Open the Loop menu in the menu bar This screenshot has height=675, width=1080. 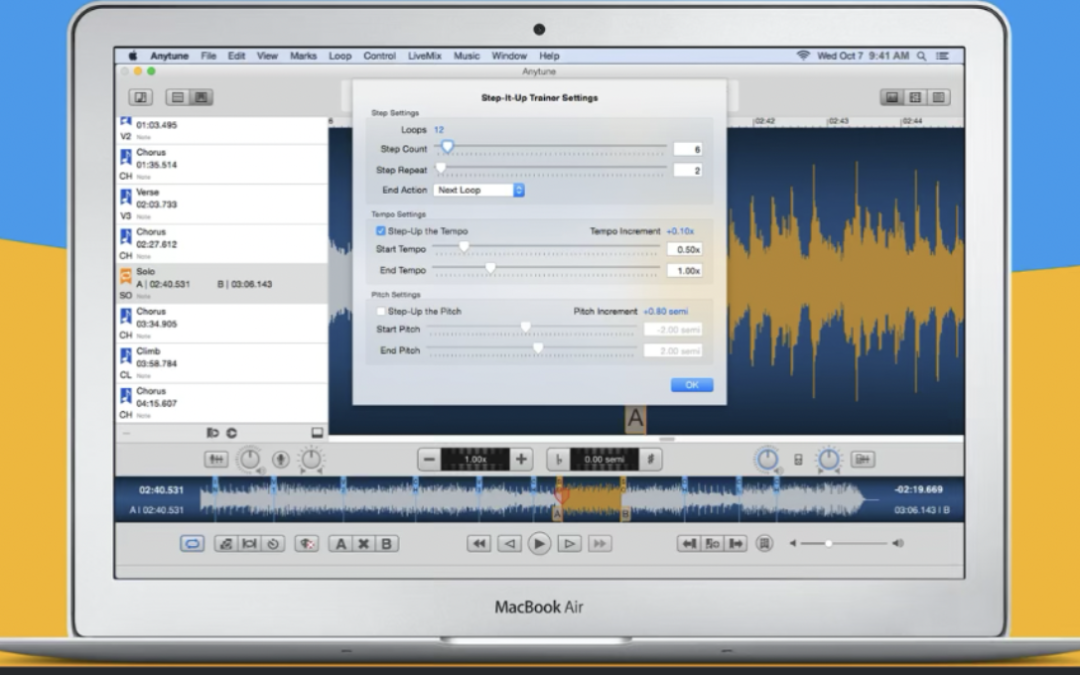(x=340, y=56)
